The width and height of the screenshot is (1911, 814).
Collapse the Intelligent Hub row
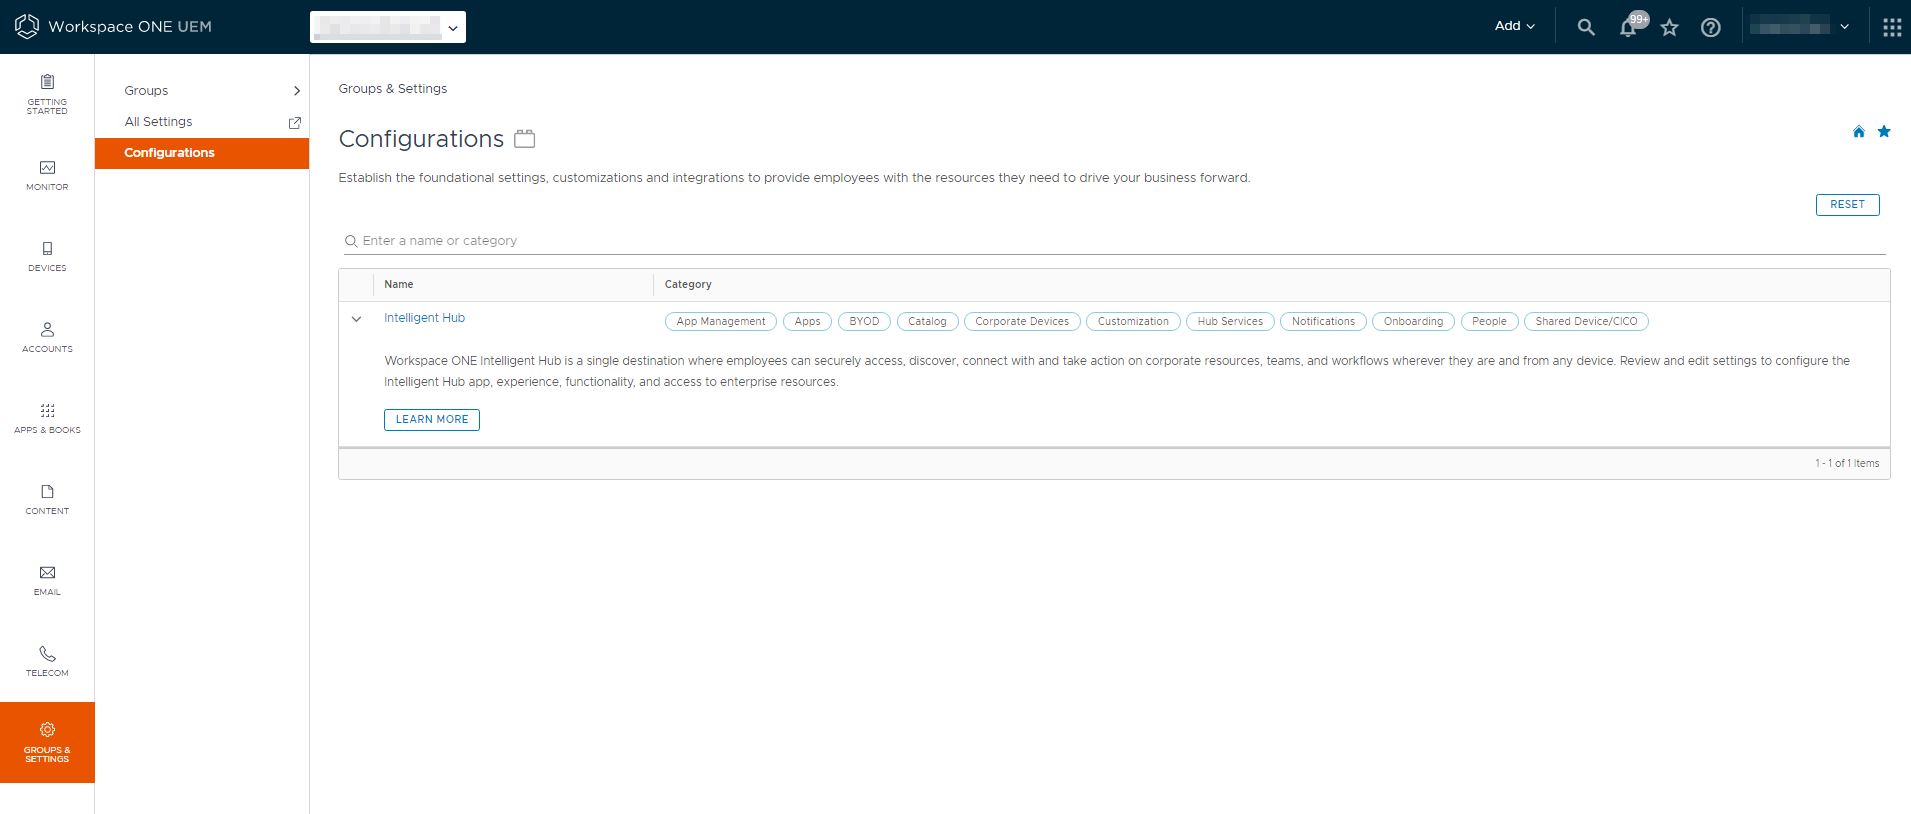[356, 319]
